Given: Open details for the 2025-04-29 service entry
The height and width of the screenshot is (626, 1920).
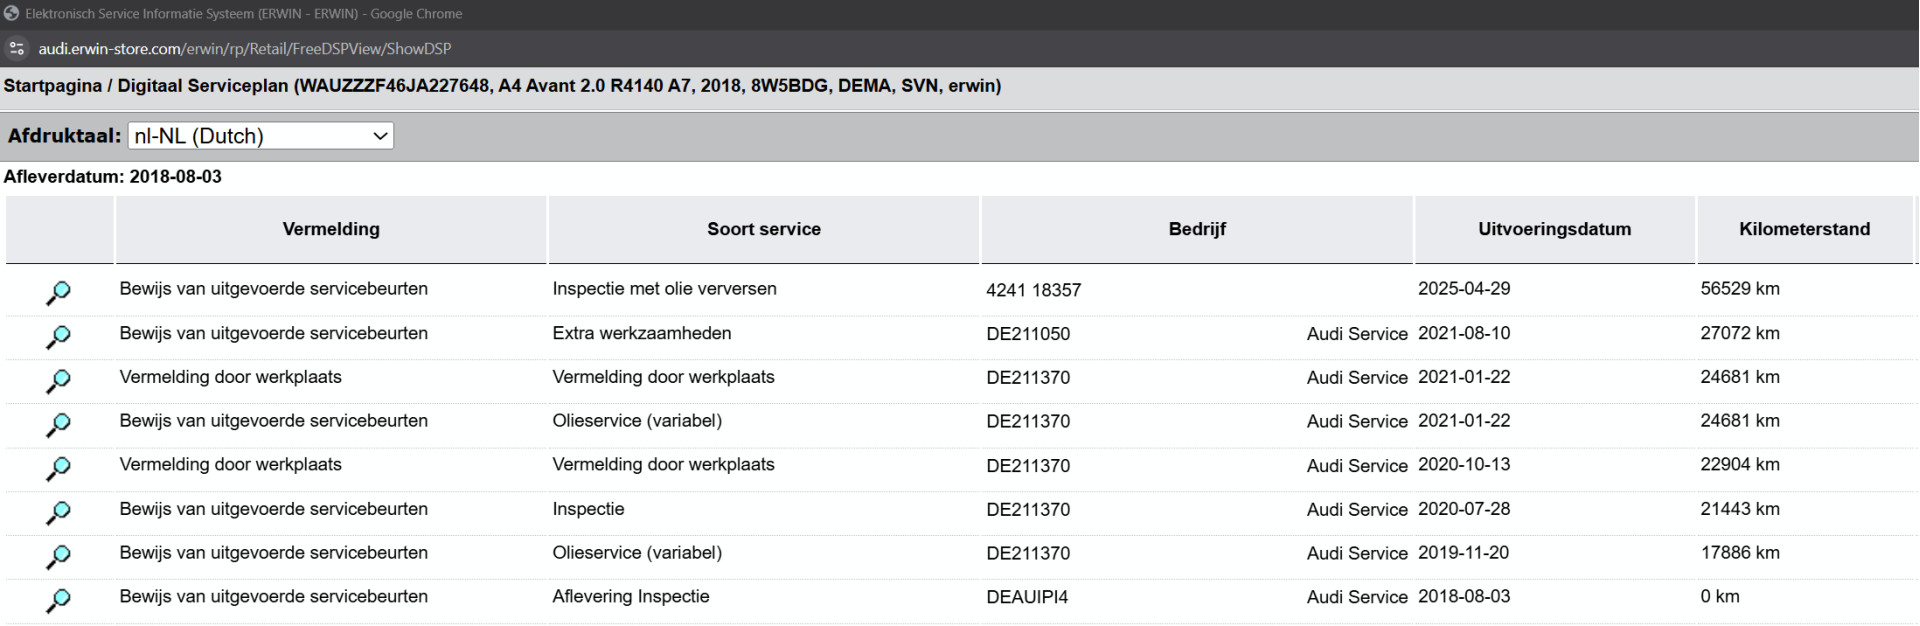Looking at the screenshot, I should coord(59,292).
